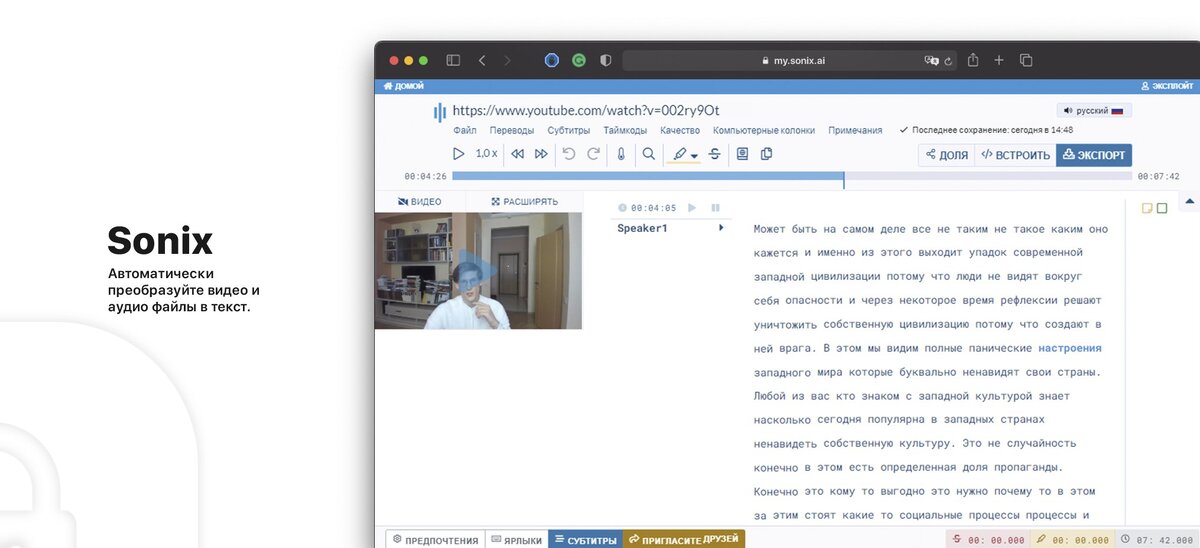Click the translate icon in address bar

(x=930, y=60)
